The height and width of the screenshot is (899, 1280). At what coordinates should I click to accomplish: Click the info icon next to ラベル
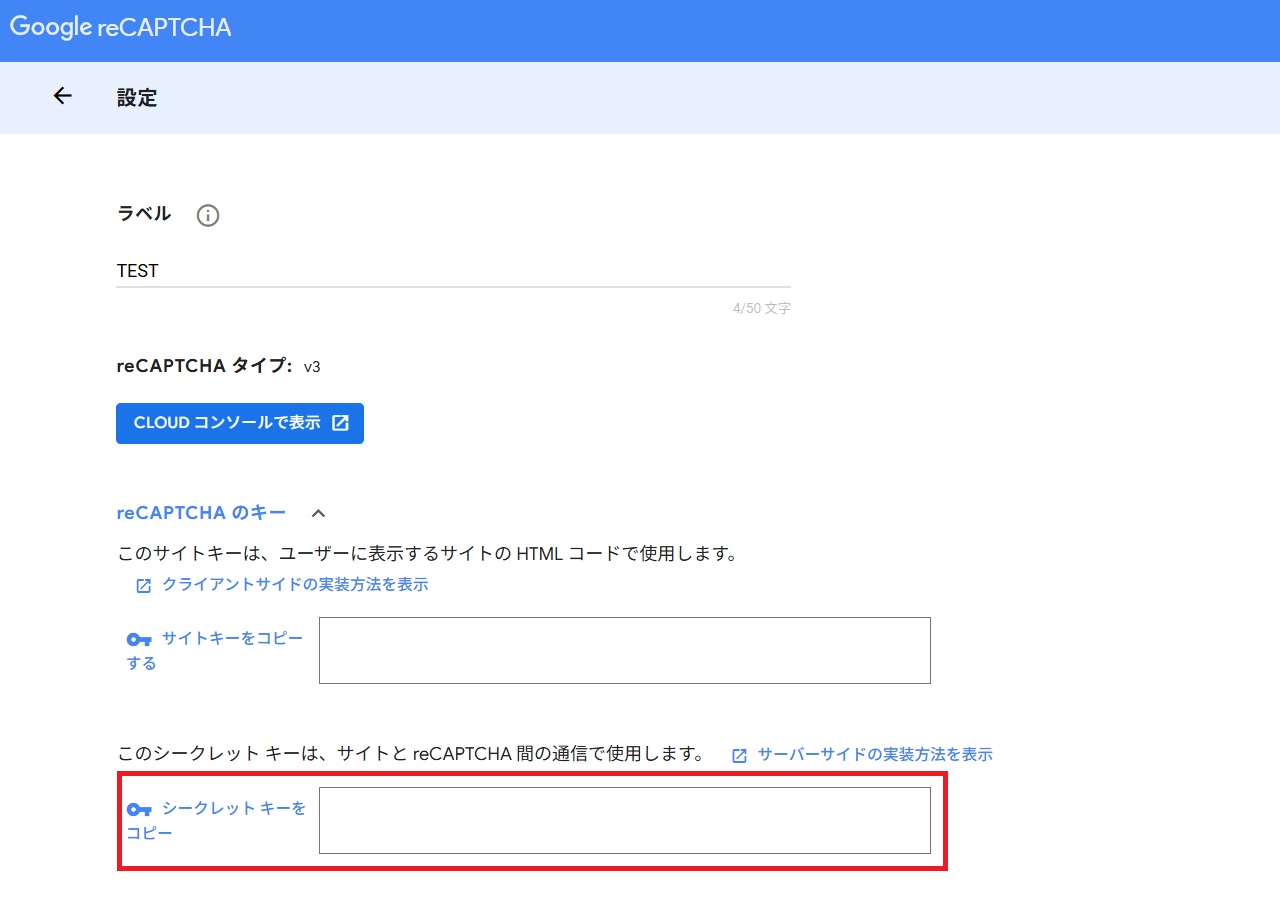click(207, 215)
